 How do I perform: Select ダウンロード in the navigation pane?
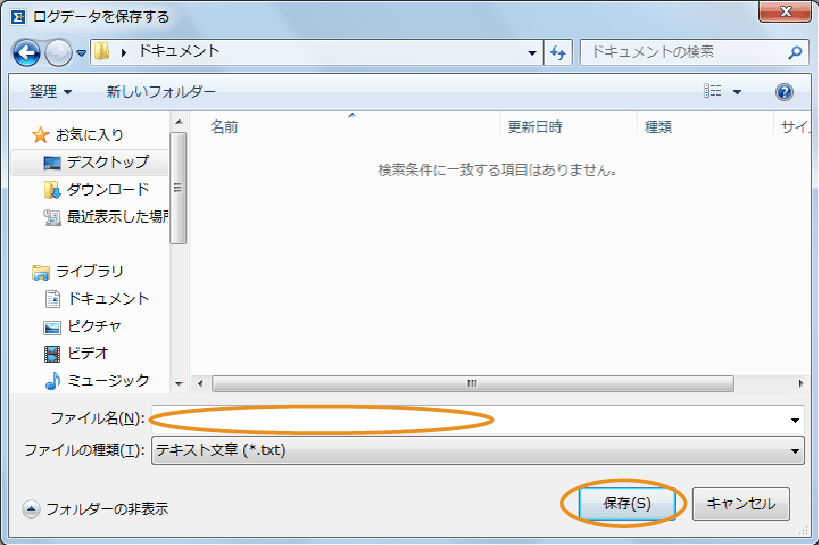pos(108,189)
